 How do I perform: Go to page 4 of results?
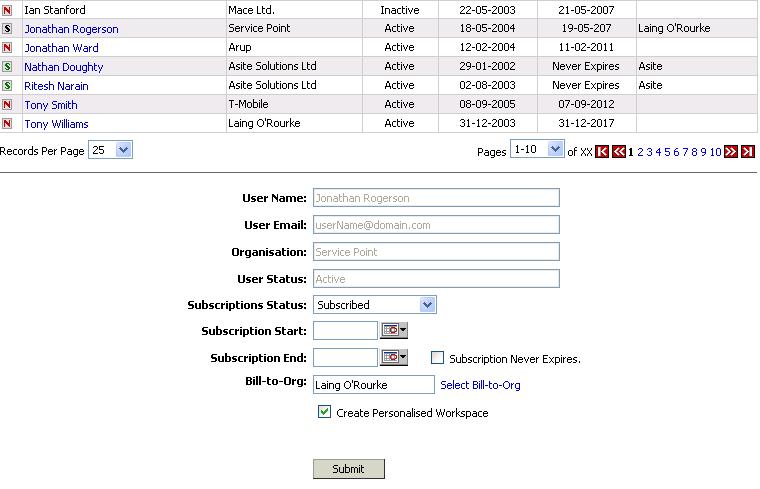[658, 152]
